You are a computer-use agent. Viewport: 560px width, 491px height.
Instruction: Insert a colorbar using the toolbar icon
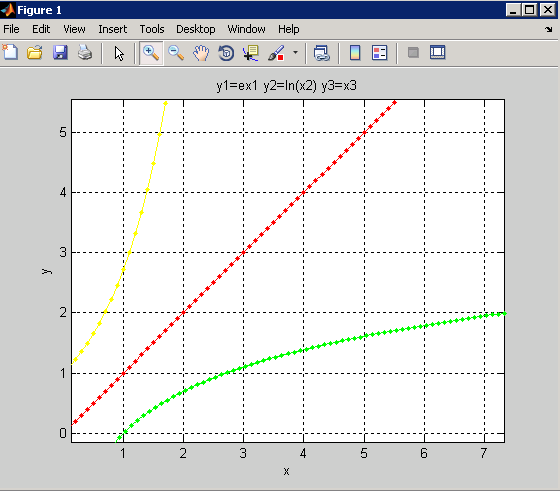355,53
